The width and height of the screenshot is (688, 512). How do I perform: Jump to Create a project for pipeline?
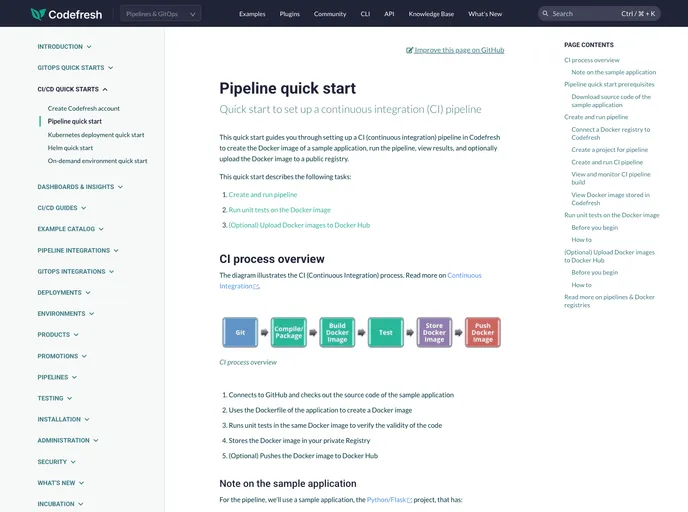pos(609,150)
